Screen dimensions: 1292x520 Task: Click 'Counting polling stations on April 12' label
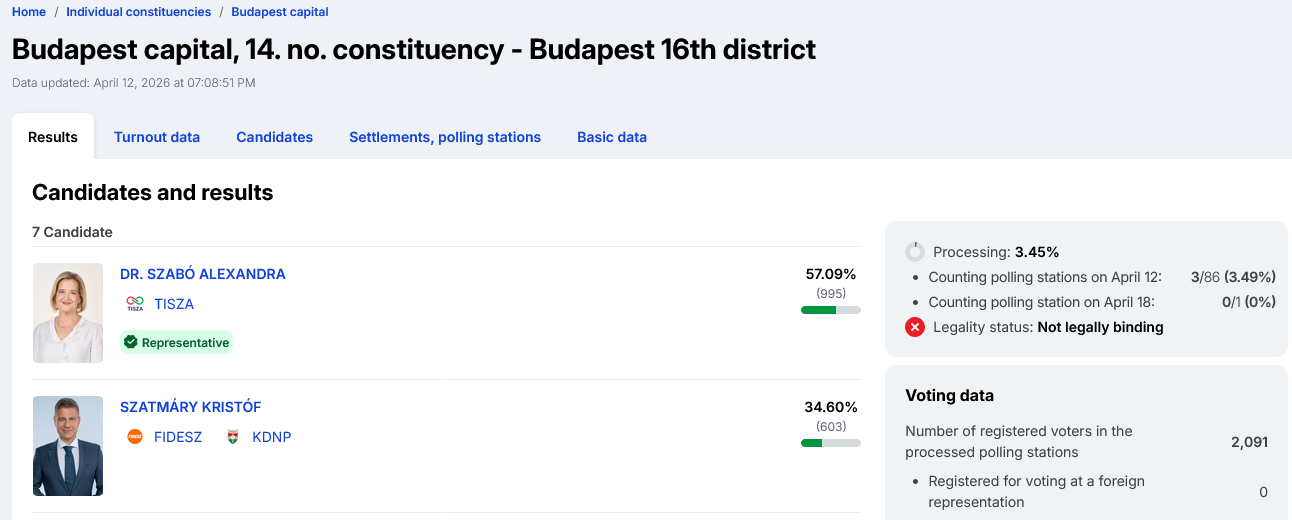point(1046,277)
